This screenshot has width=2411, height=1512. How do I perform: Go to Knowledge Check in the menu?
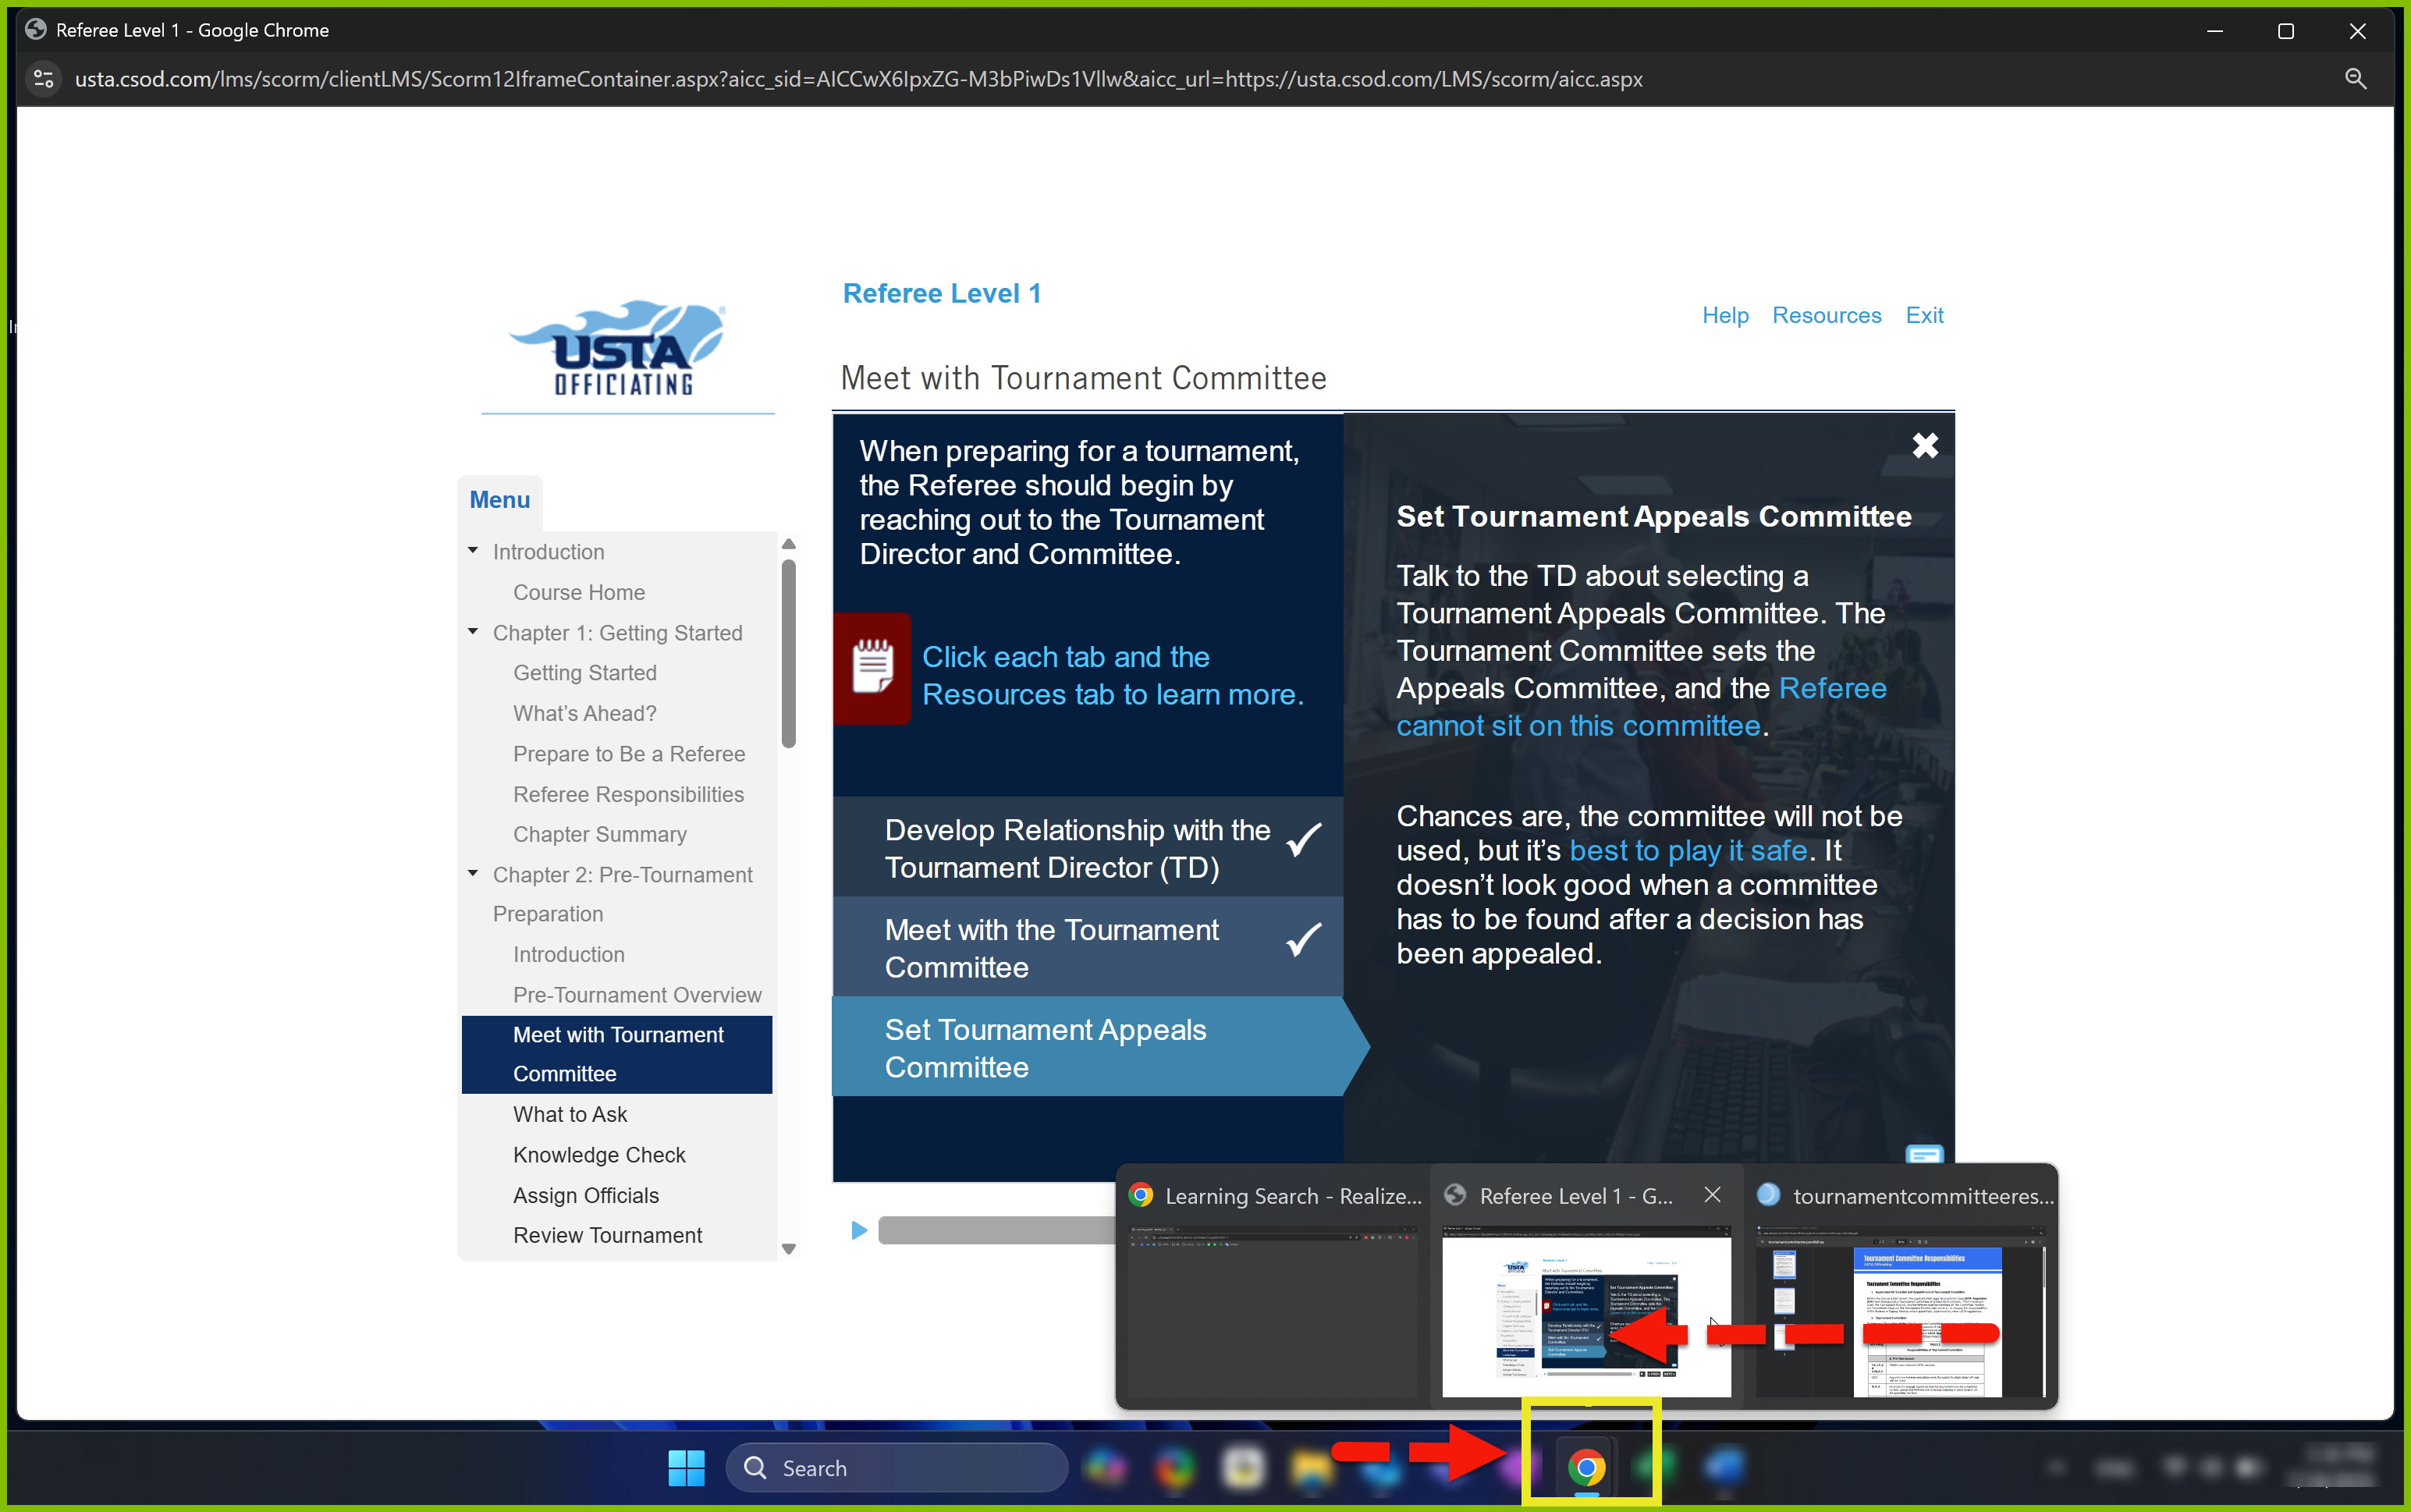tap(599, 1154)
